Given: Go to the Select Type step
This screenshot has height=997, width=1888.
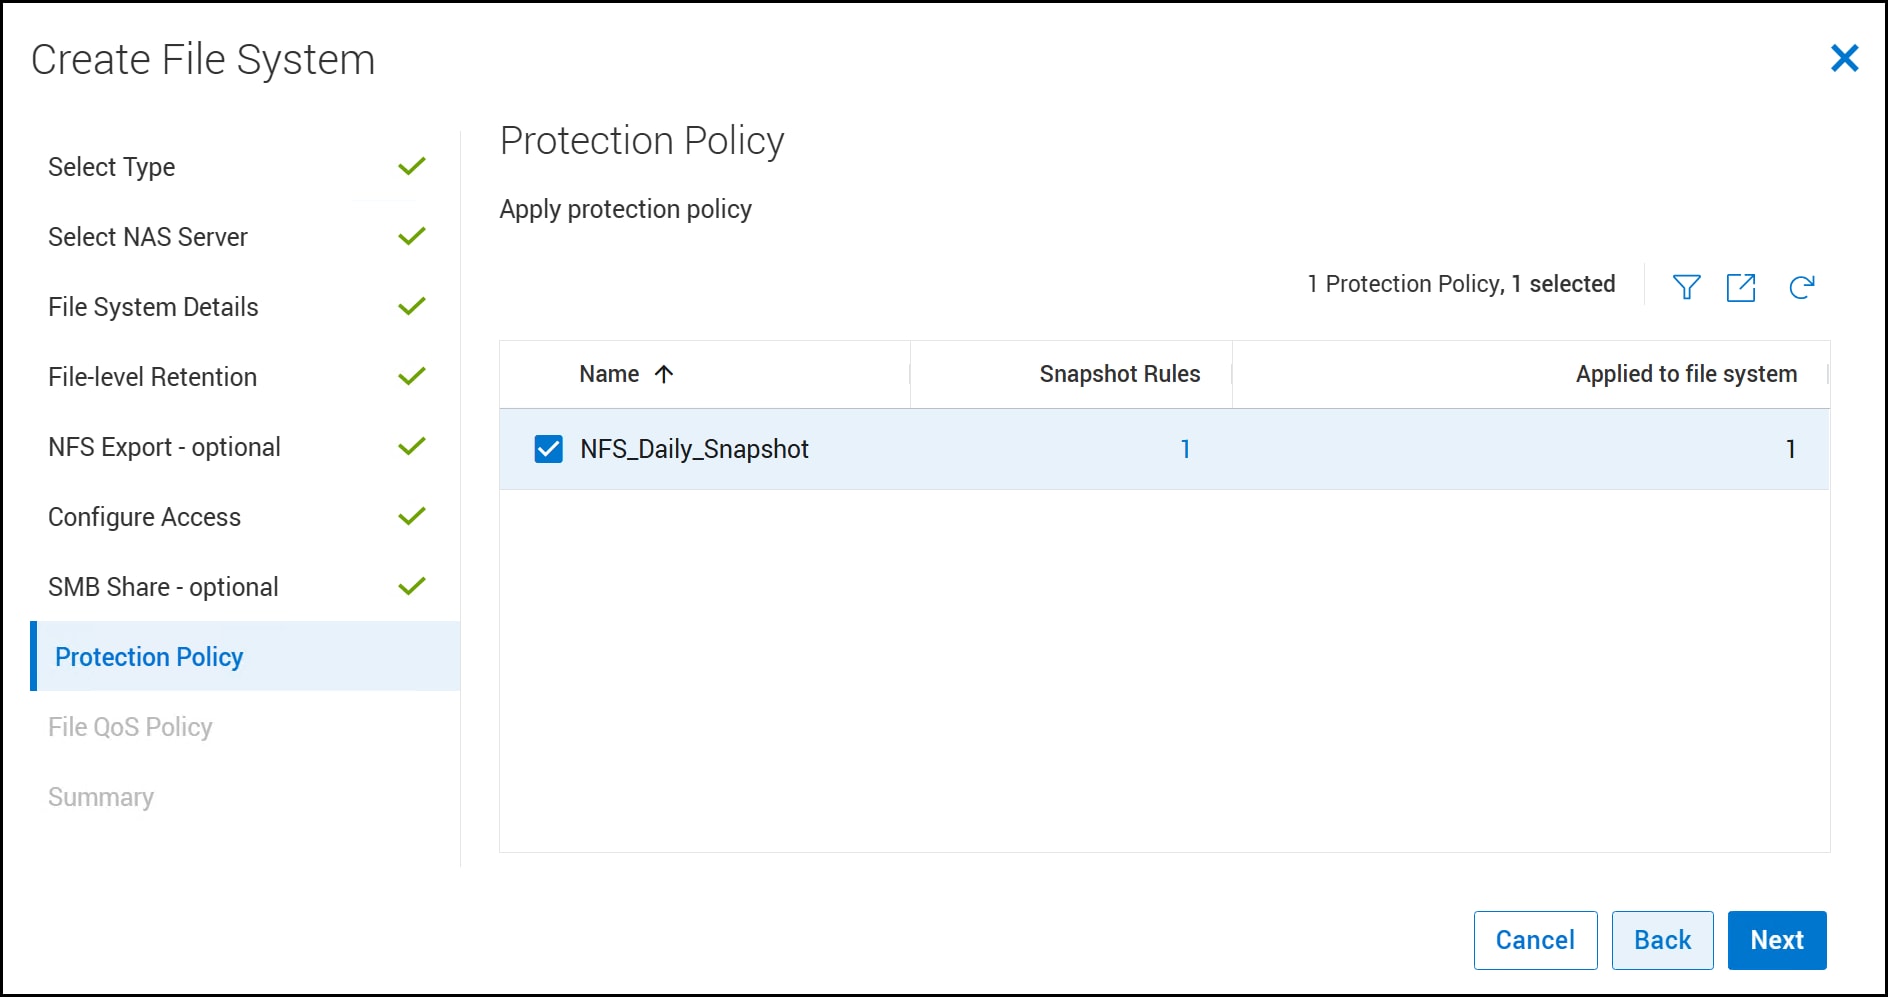Looking at the screenshot, I should tap(112, 167).
